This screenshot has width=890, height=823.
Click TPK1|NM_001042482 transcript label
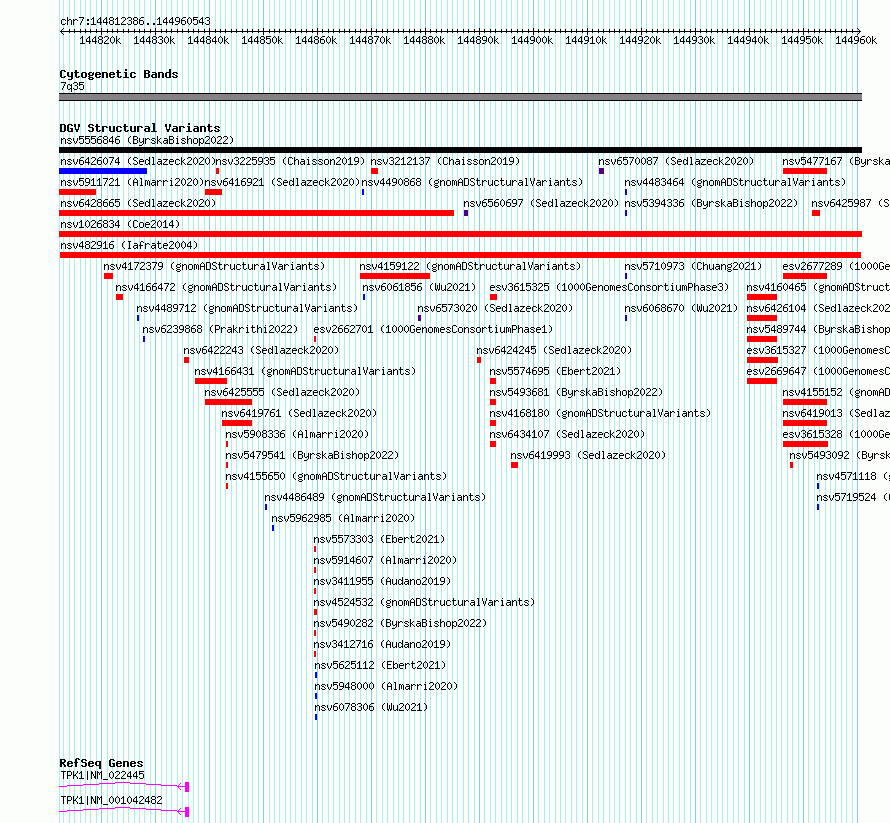(111, 800)
